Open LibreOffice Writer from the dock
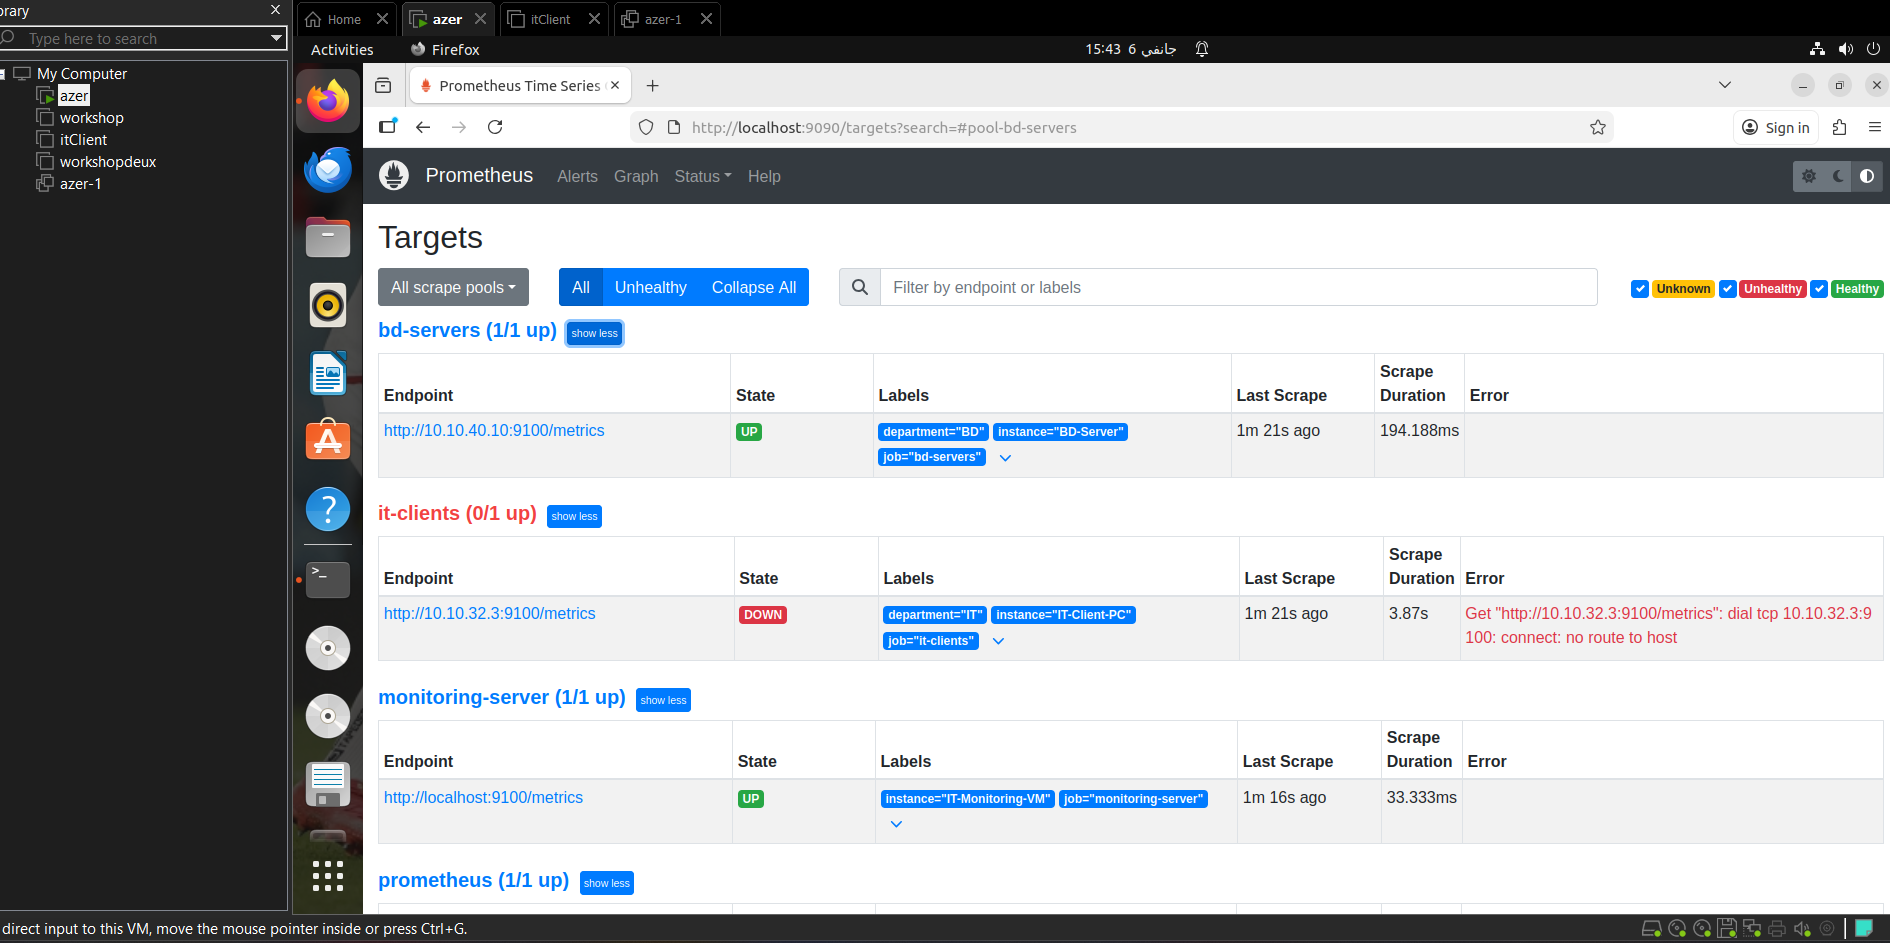Screen dimensions: 1890x943 click(328, 373)
